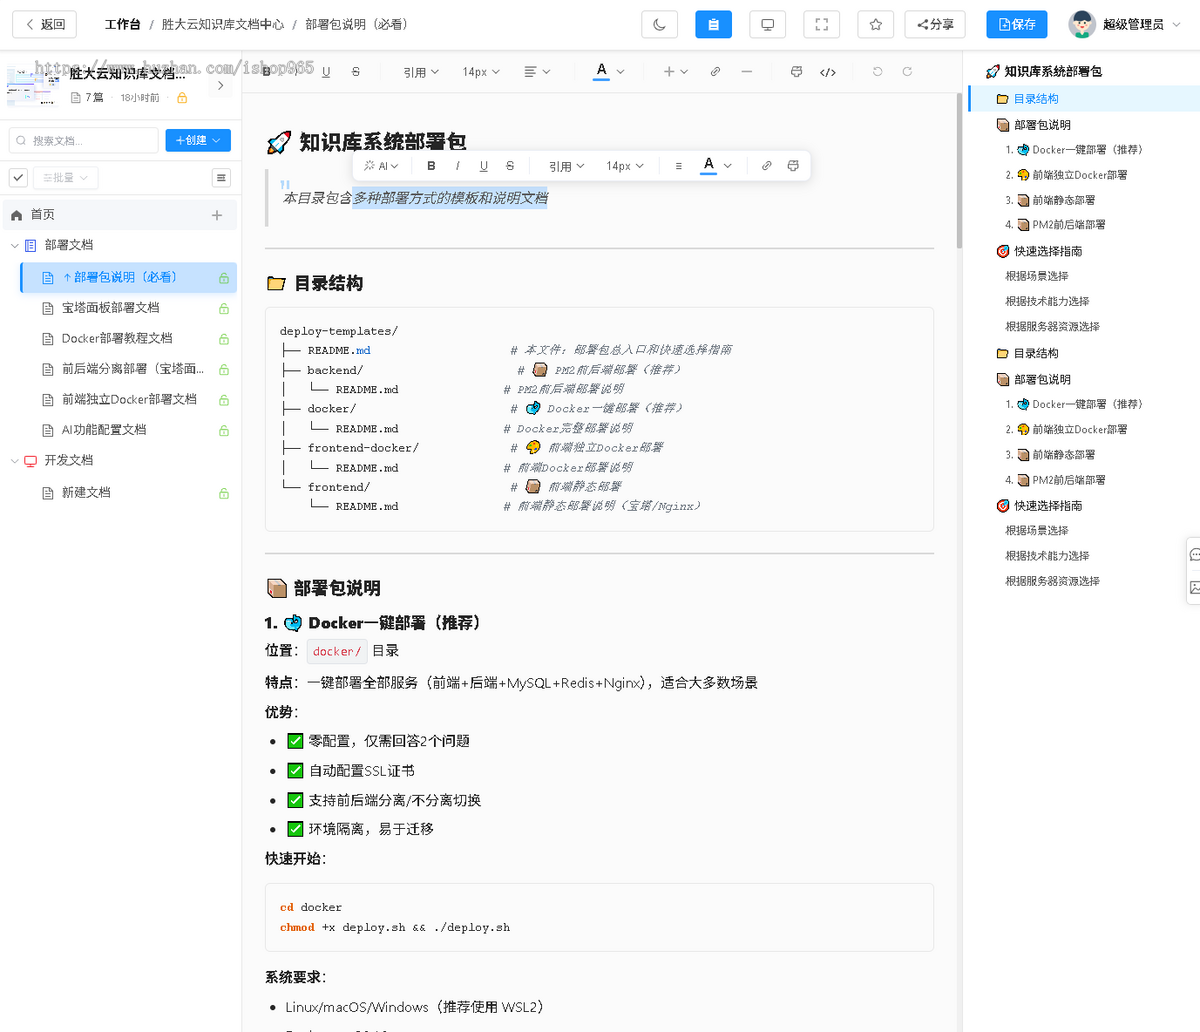Viewport: 1200px width, 1032px height.
Task: Apply strikethrough from the top editor toolbar
Action: coord(356,72)
